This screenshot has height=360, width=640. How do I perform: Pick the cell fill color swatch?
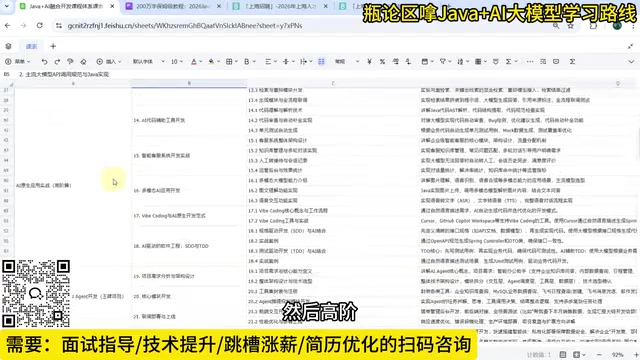pos(211,62)
